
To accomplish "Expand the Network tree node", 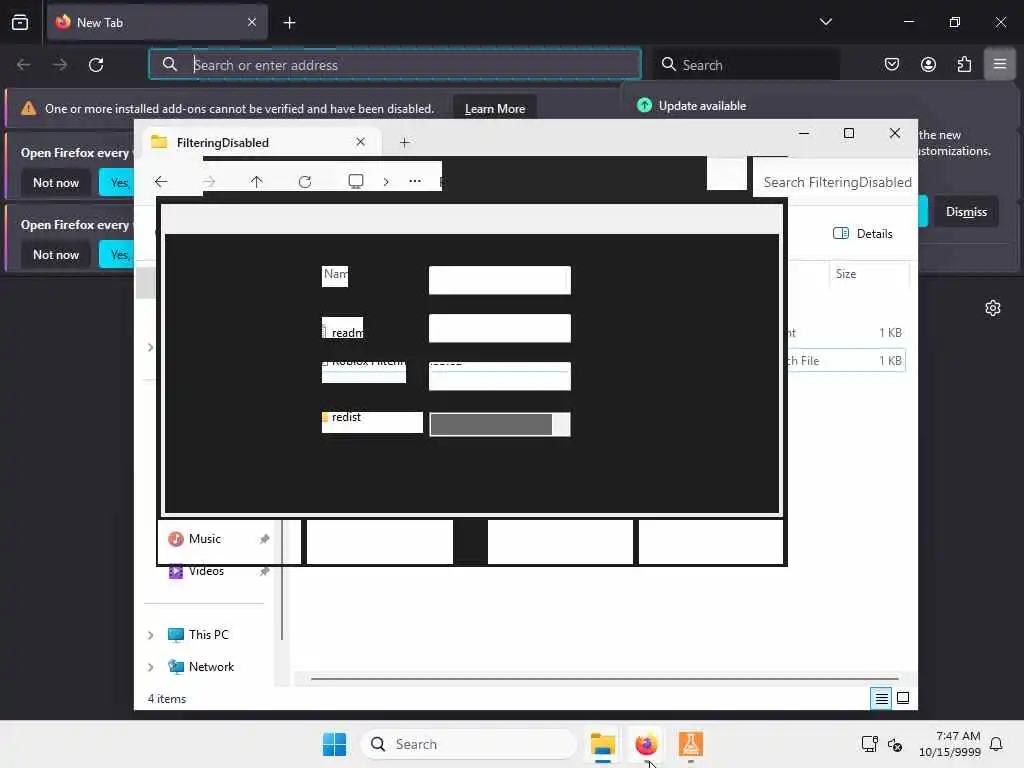I will point(150,667).
